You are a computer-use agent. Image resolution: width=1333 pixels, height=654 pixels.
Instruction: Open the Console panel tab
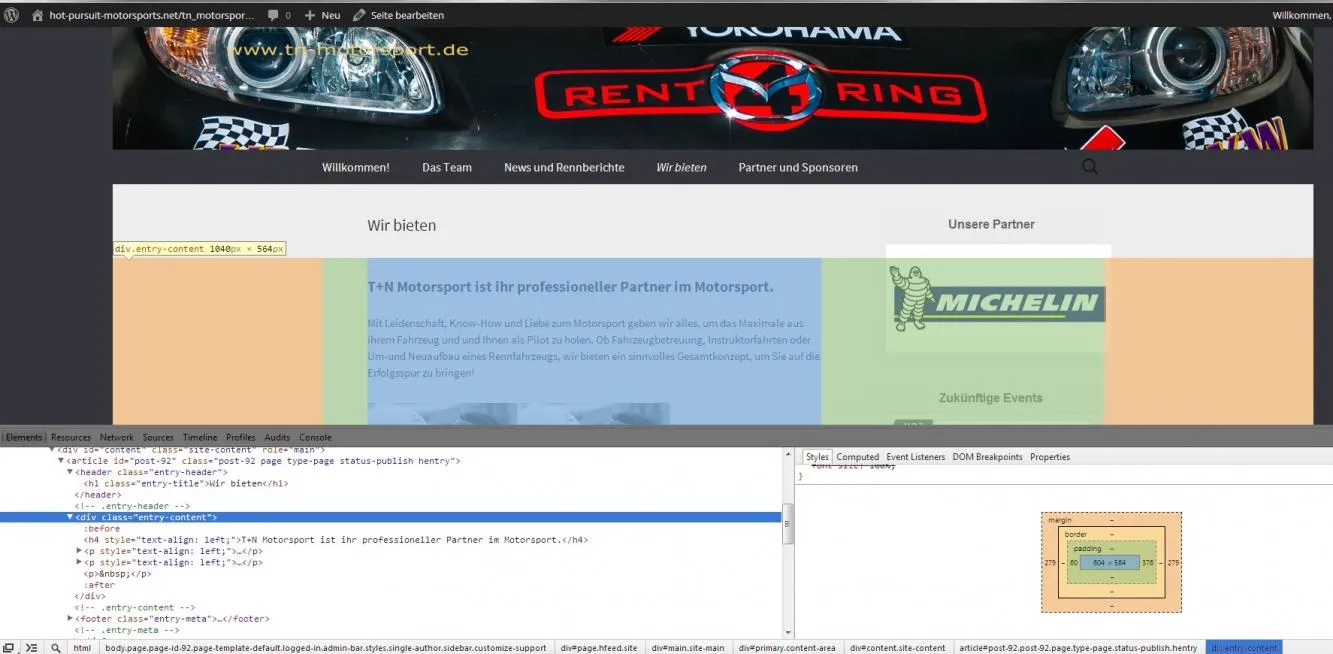pos(315,437)
